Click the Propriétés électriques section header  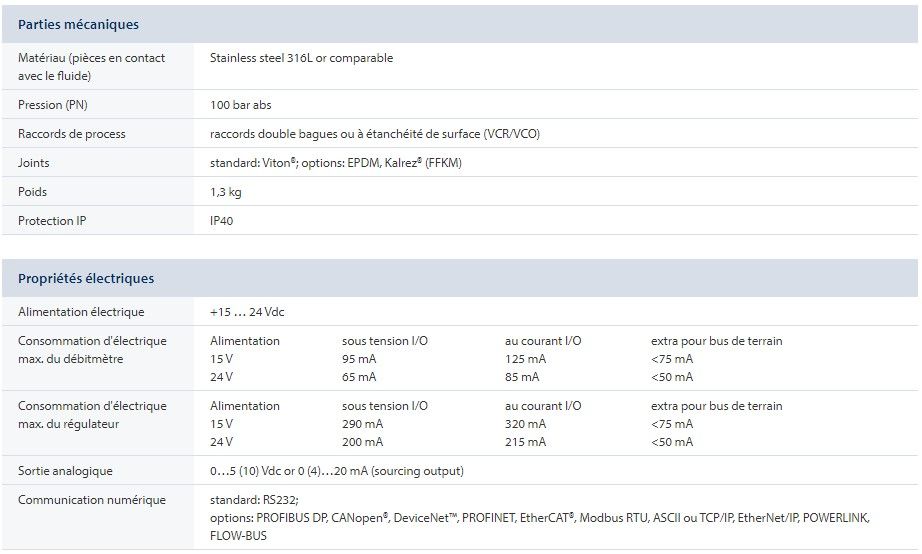(x=86, y=278)
